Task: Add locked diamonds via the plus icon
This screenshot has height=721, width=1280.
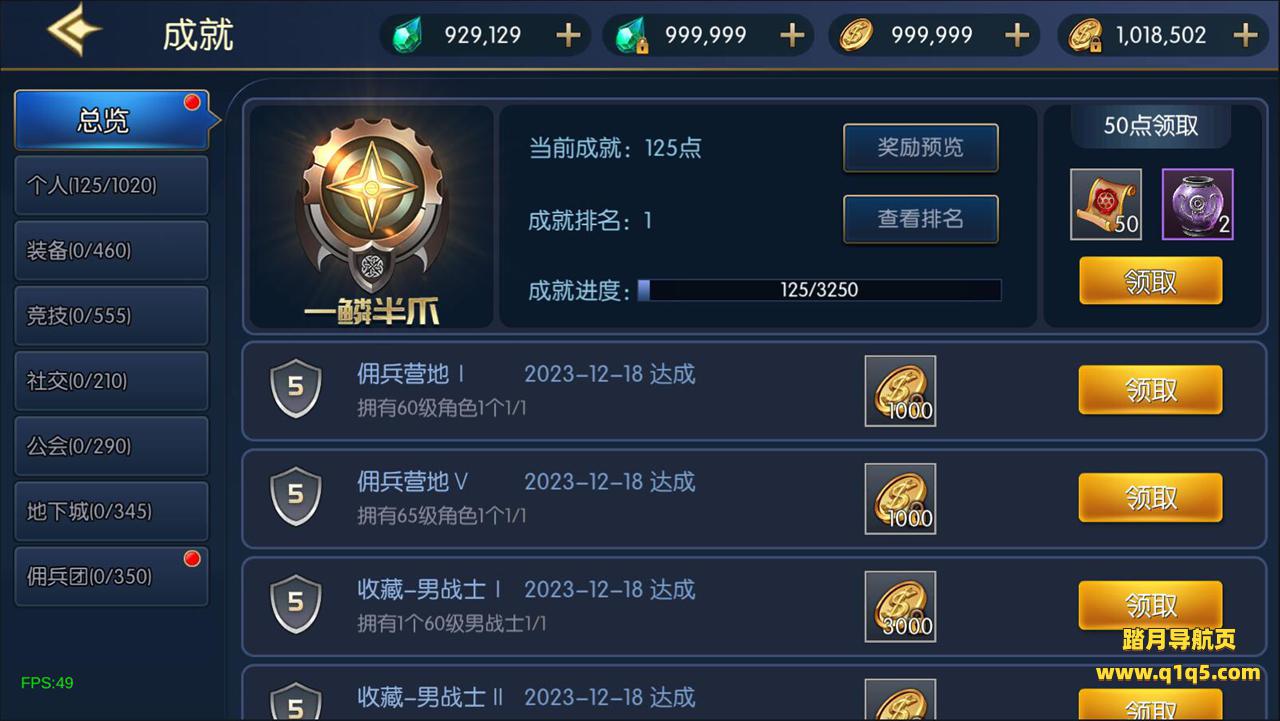Action: 792,36
